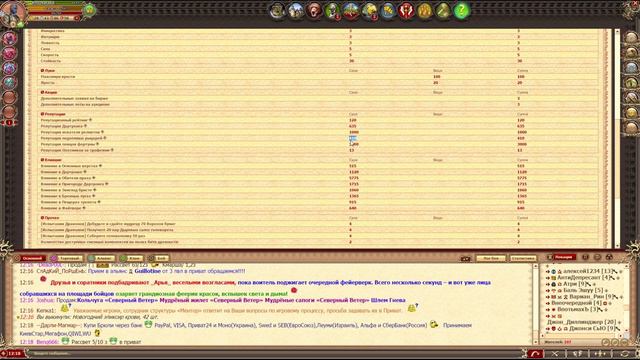Open Guillotine player link in chat
The width and height of the screenshot is (640, 360).
(x=147, y=271)
